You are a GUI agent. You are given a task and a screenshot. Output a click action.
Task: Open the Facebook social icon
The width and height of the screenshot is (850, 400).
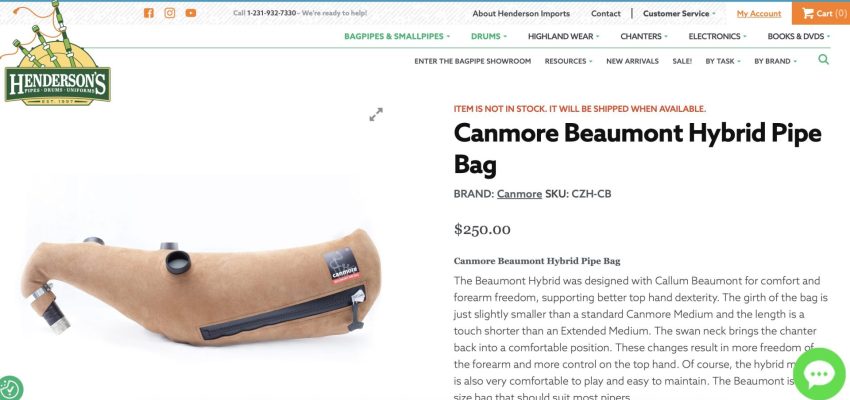click(x=149, y=13)
